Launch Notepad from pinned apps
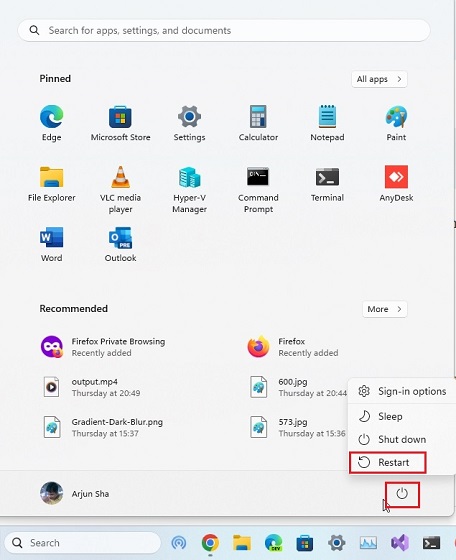 [x=327, y=123]
